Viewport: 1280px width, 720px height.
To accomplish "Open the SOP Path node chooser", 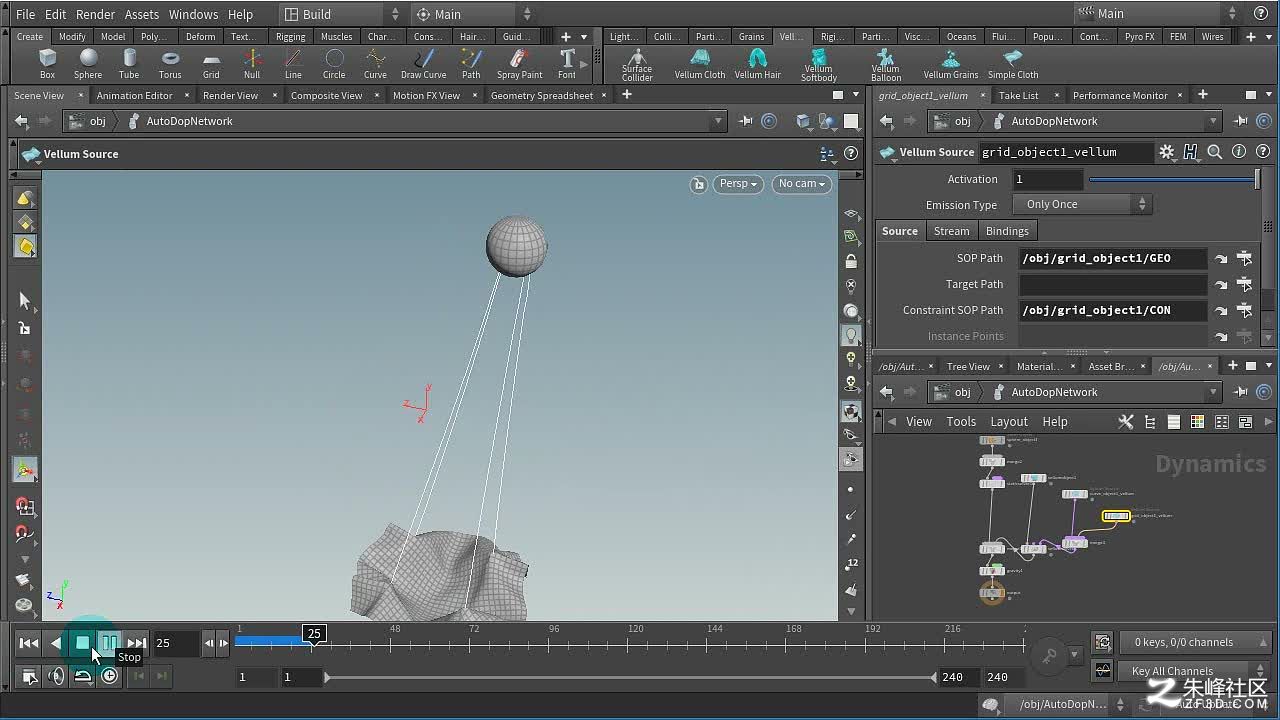I will (1244, 258).
